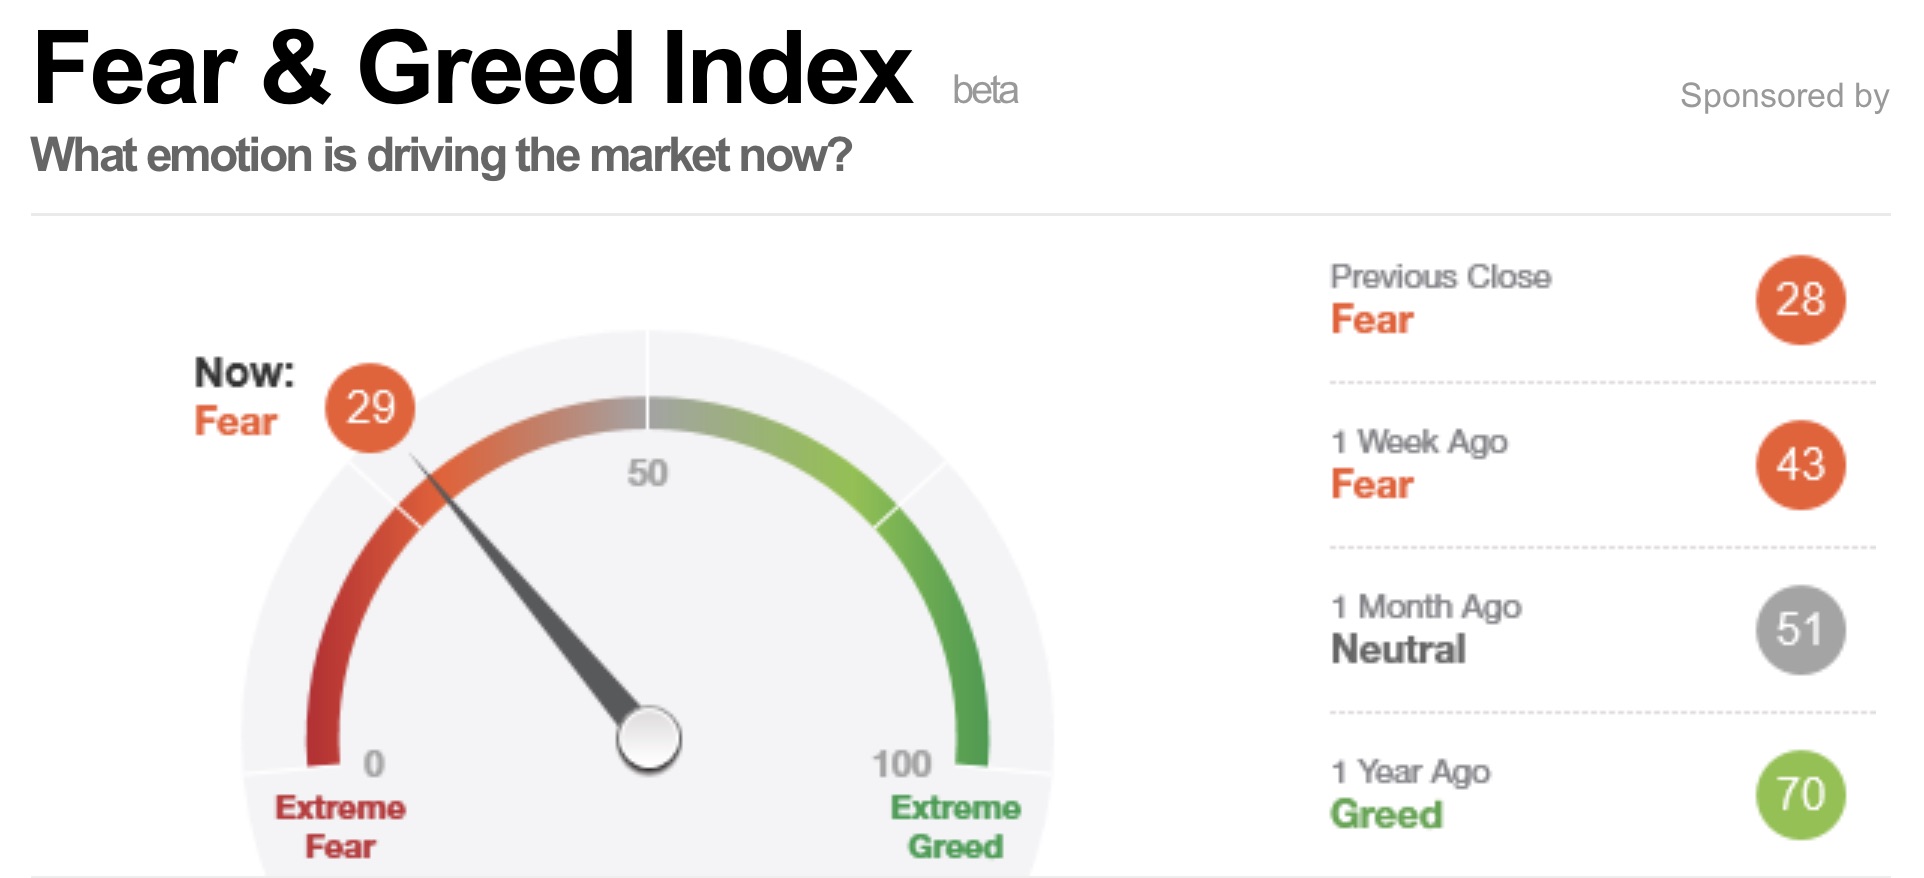The width and height of the screenshot is (1924, 878).
Task: Click the Sponsored by text
Action: (x=1784, y=96)
